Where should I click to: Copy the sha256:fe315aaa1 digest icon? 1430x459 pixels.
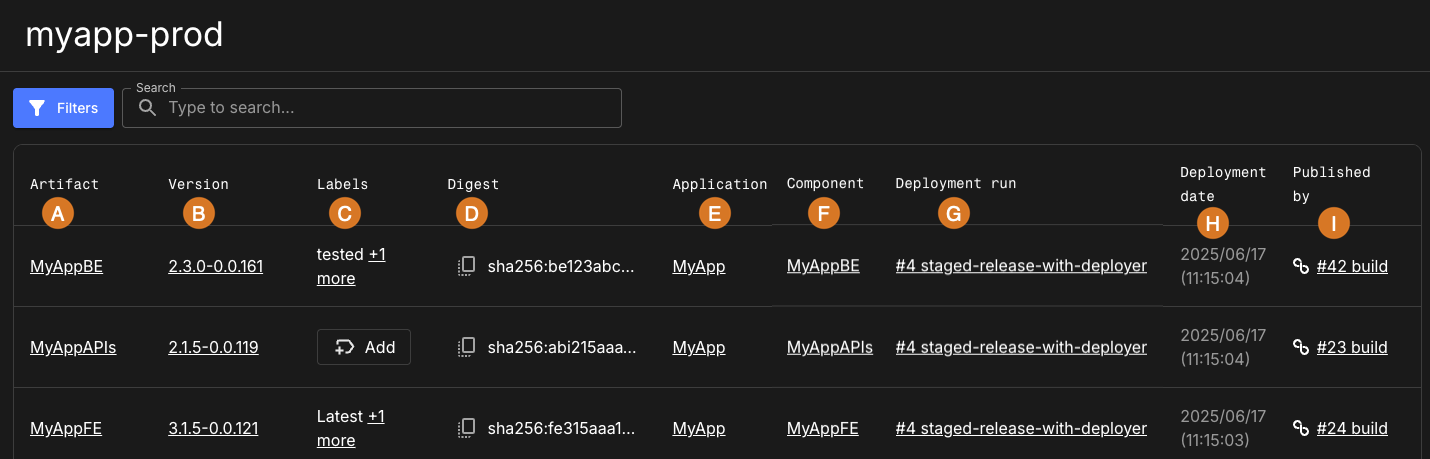(x=466, y=428)
